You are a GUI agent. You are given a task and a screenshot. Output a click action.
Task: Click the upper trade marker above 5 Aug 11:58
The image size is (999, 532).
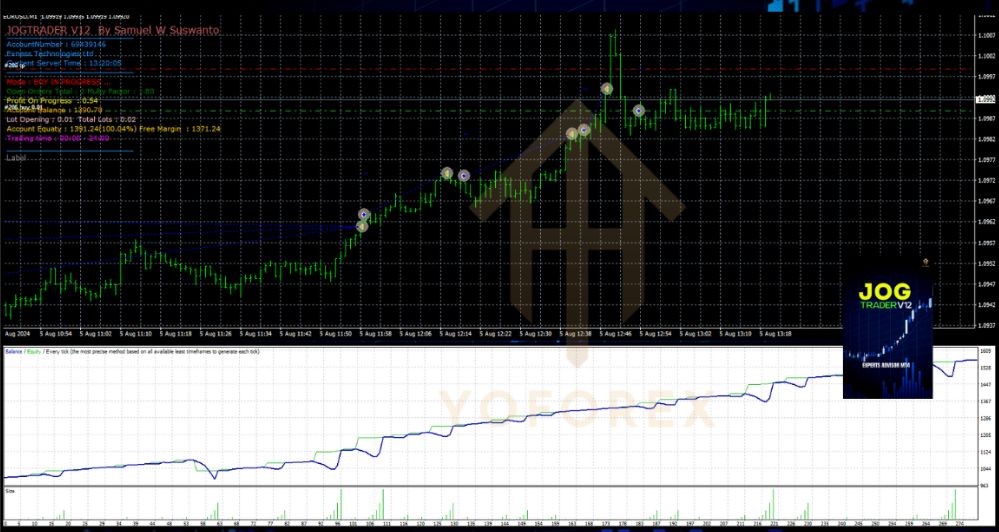pos(364,215)
